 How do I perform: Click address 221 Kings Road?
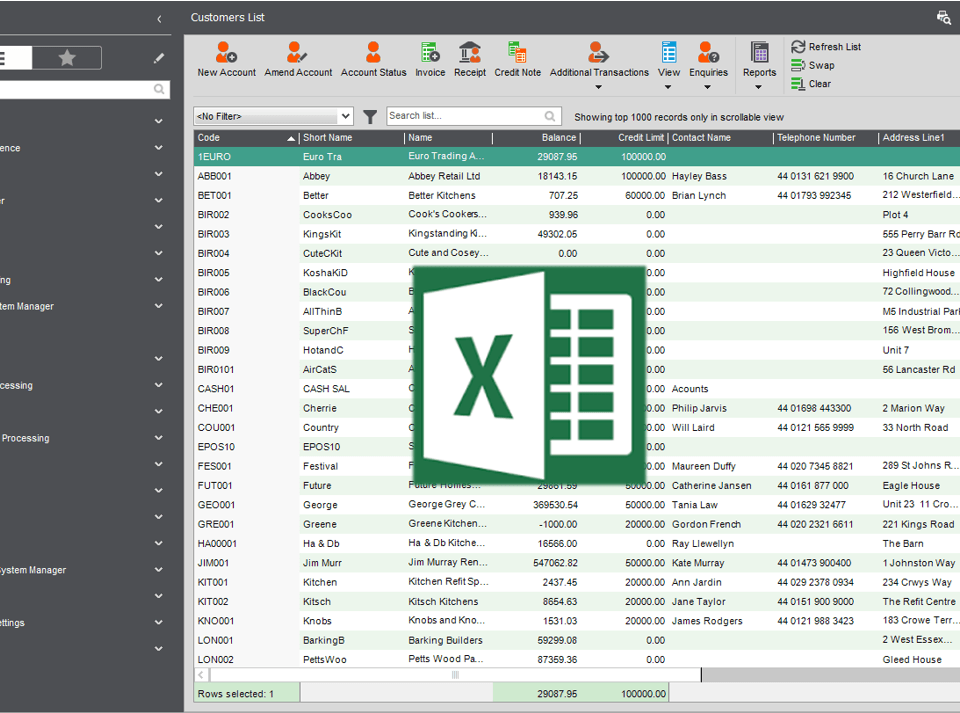pos(918,524)
